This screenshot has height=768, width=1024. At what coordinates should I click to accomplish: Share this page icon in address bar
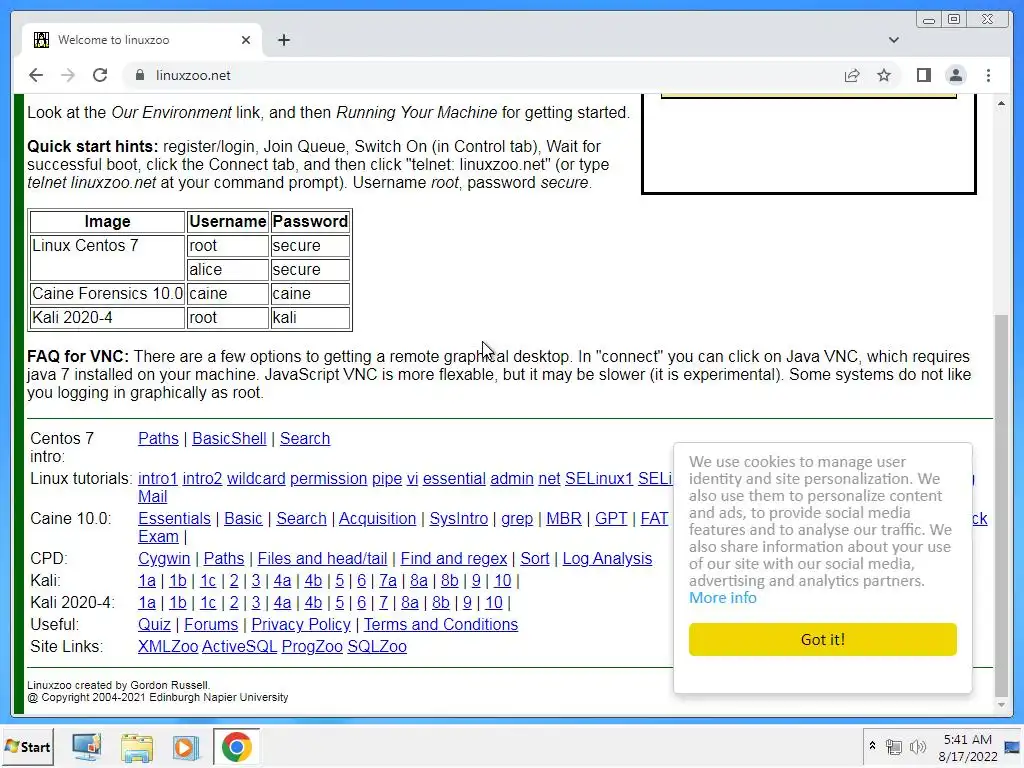(852, 75)
